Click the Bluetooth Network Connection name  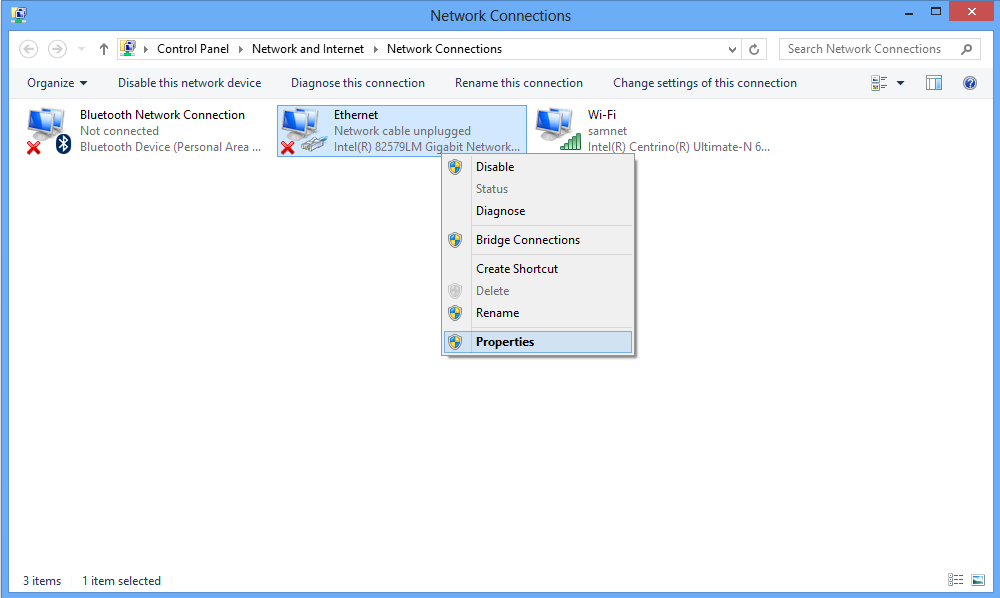tap(162, 115)
